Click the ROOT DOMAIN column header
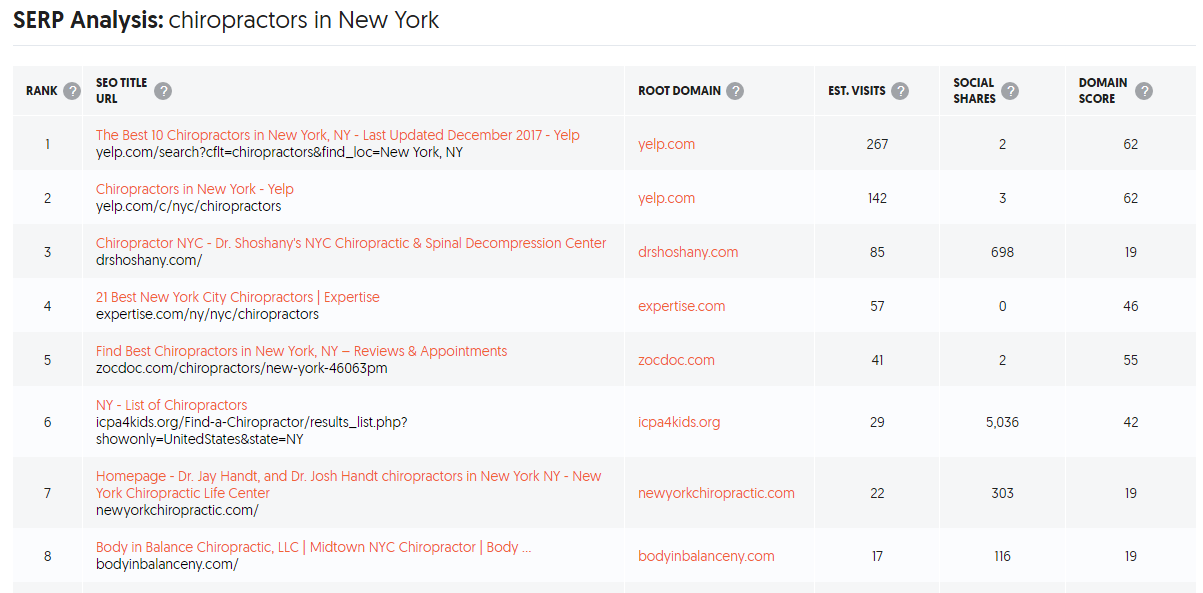The height and width of the screenshot is (593, 1203). coord(679,91)
